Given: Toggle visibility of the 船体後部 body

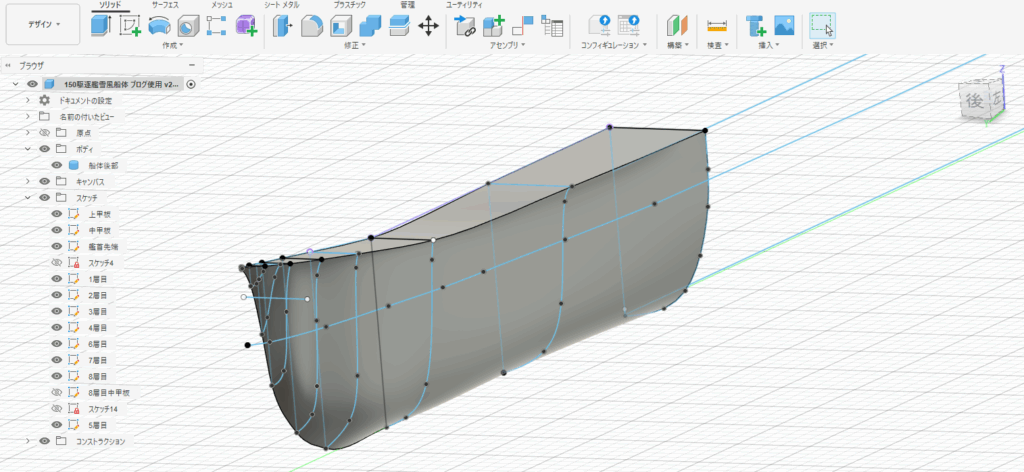Looking at the screenshot, I should [57, 165].
